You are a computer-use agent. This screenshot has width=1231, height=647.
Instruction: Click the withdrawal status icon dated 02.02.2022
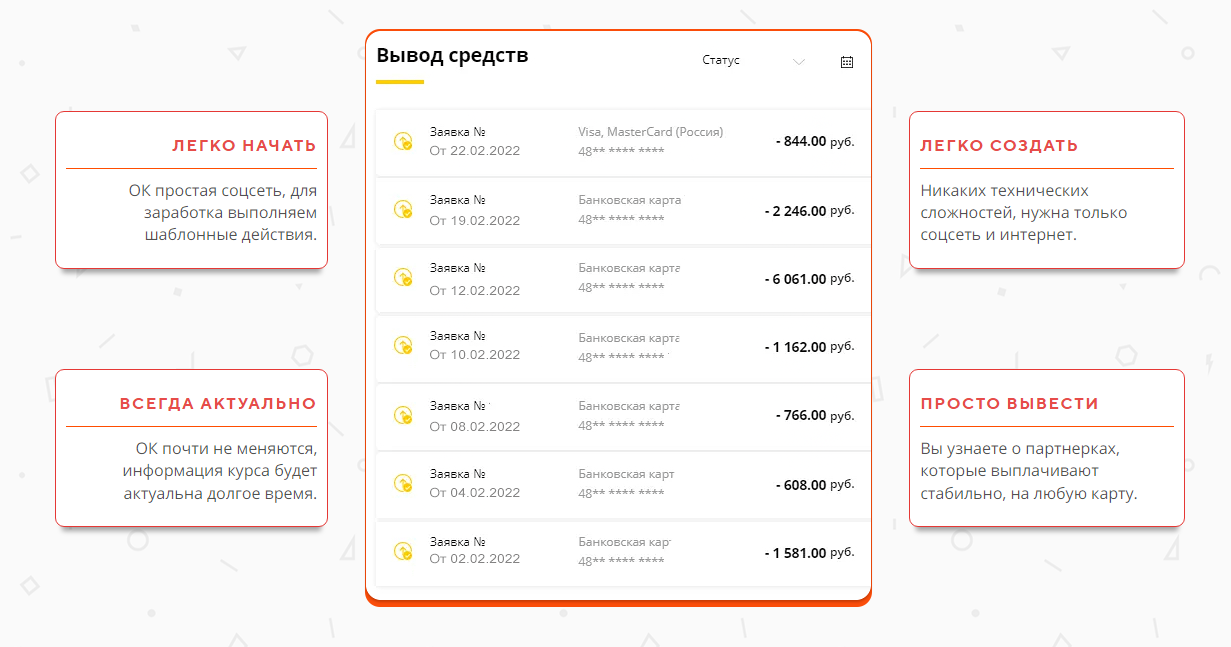click(x=402, y=551)
